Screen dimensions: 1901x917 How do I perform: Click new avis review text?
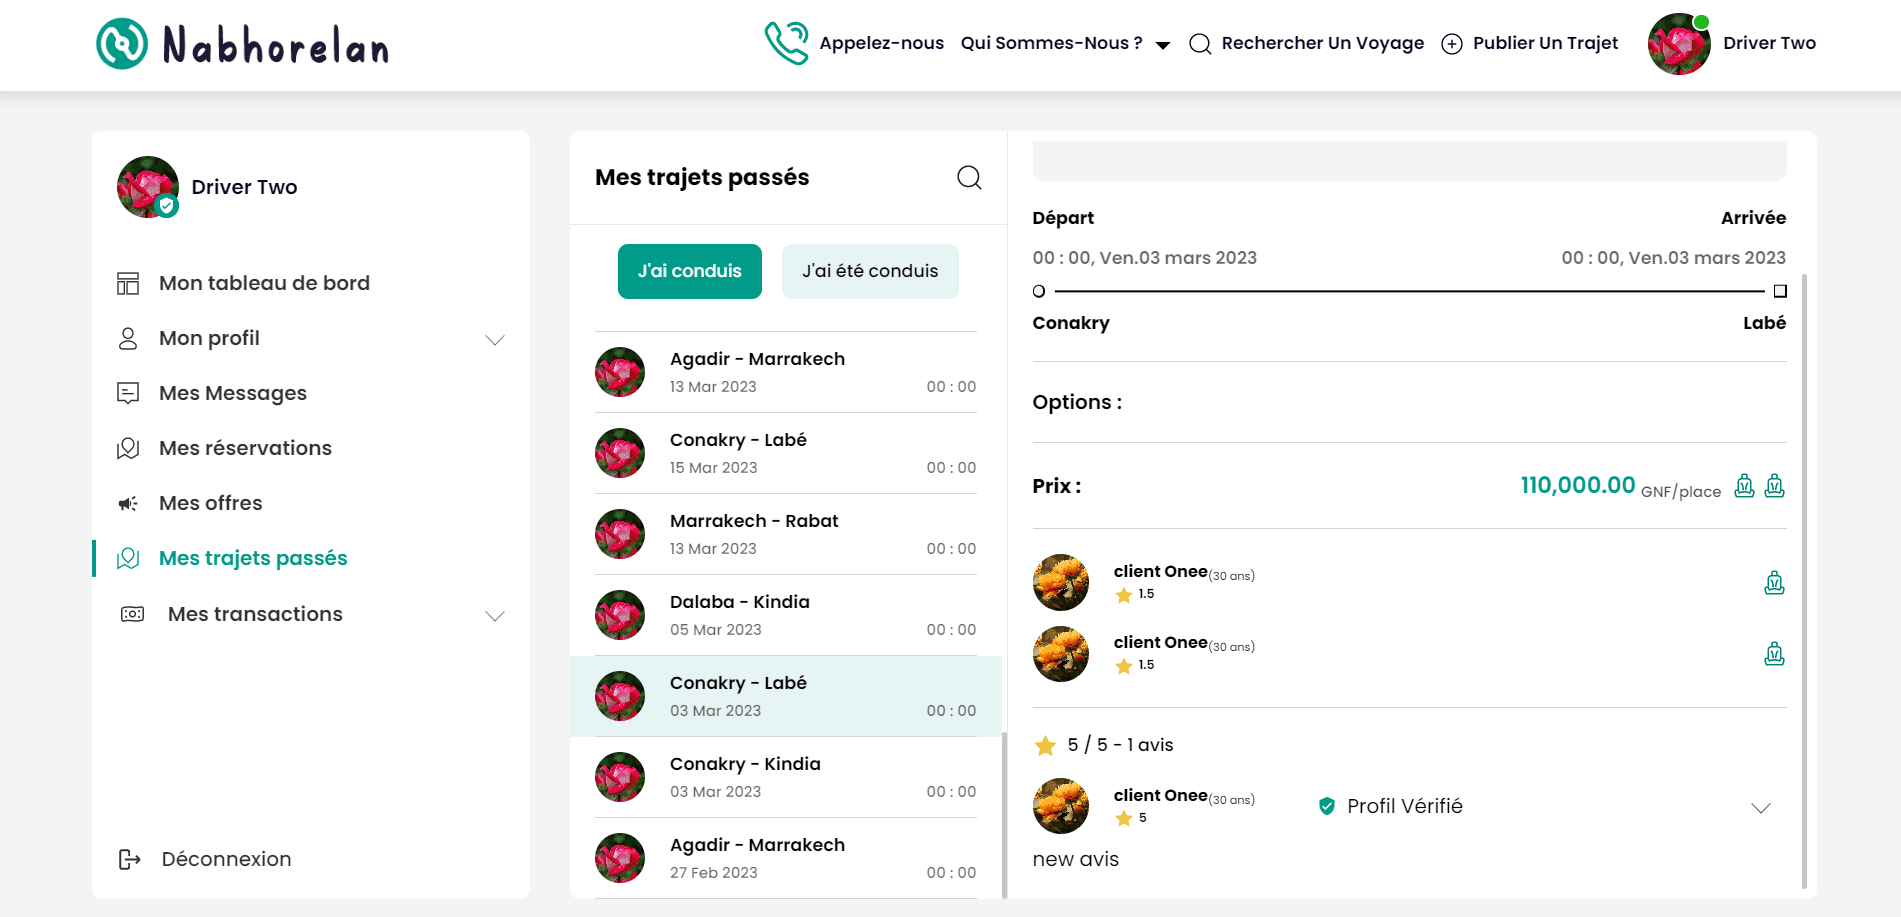coord(1075,859)
